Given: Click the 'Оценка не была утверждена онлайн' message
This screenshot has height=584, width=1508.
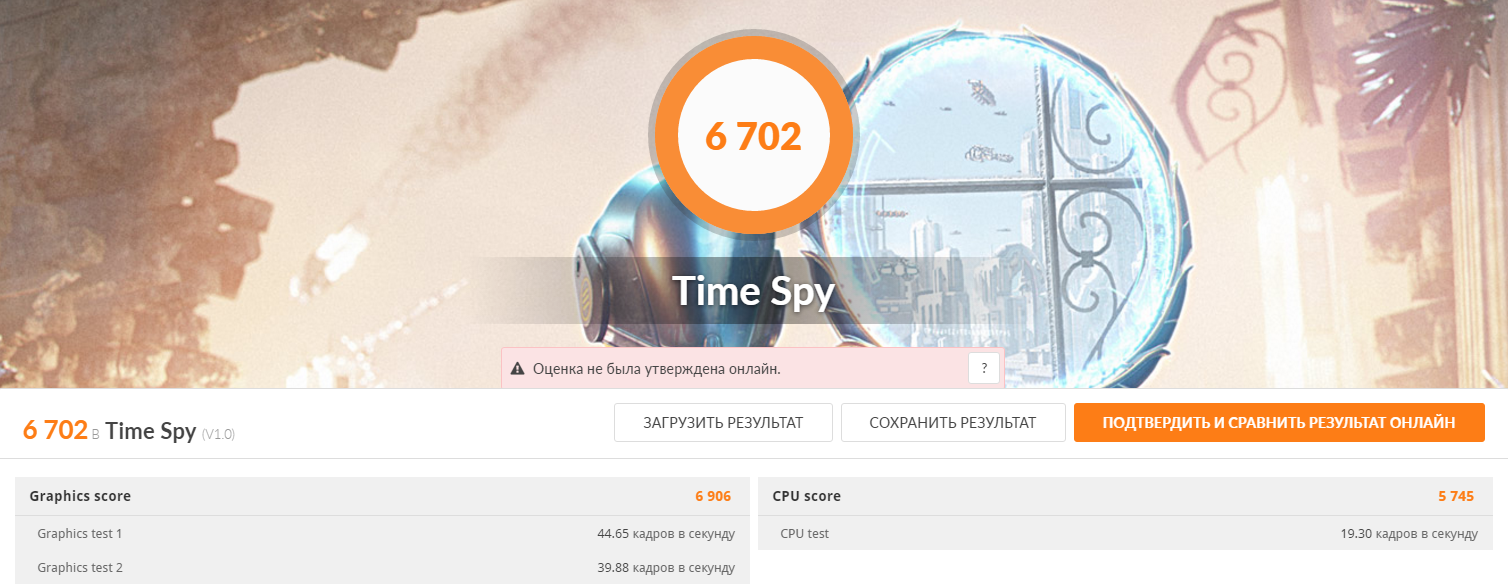Looking at the screenshot, I should [656, 369].
